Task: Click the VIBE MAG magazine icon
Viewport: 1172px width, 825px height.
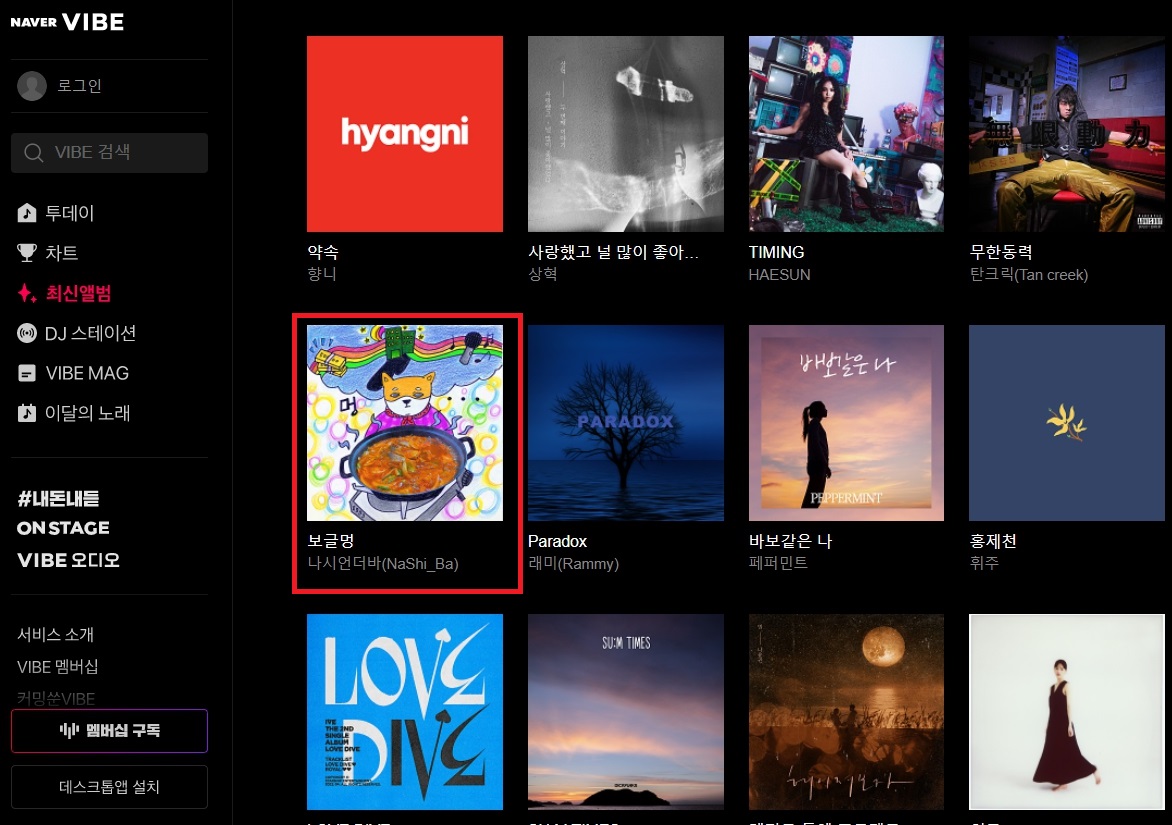Action: coord(27,373)
